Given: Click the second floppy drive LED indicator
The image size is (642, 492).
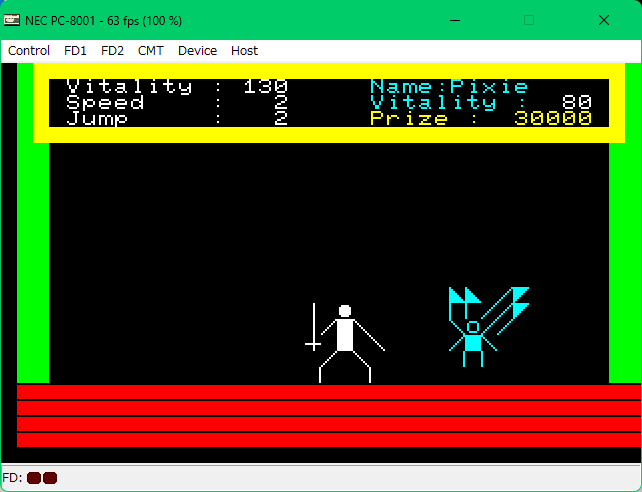Looking at the screenshot, I should [x=50, y=478].
